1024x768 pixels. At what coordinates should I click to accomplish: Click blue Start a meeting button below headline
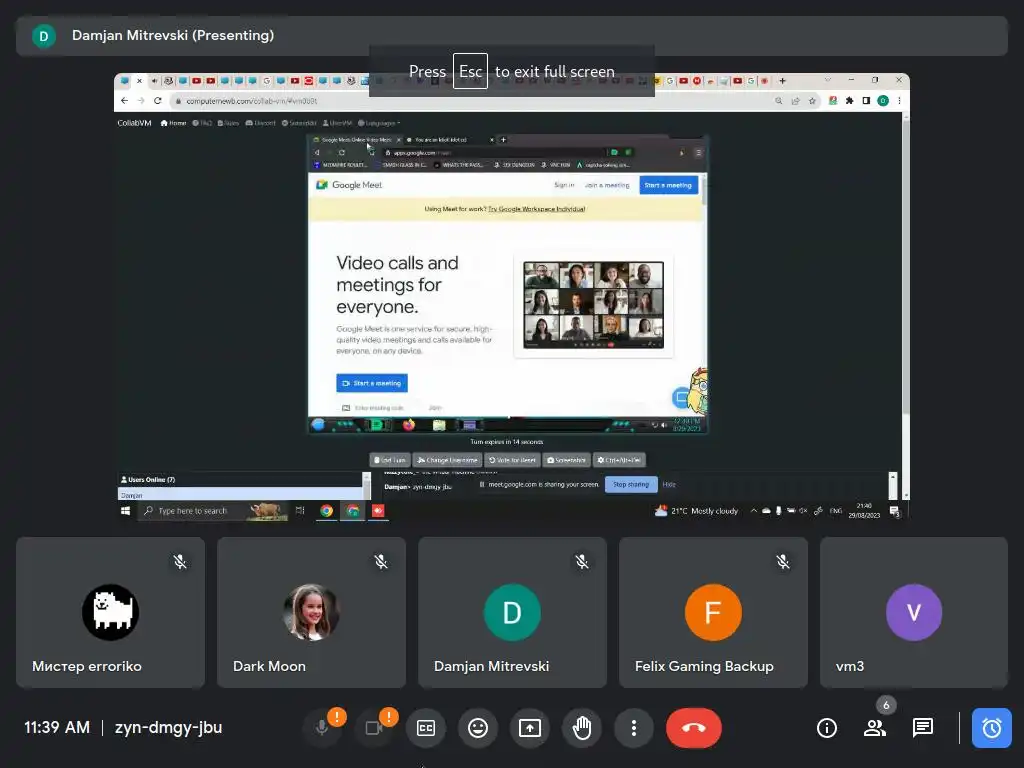point(372,383)
